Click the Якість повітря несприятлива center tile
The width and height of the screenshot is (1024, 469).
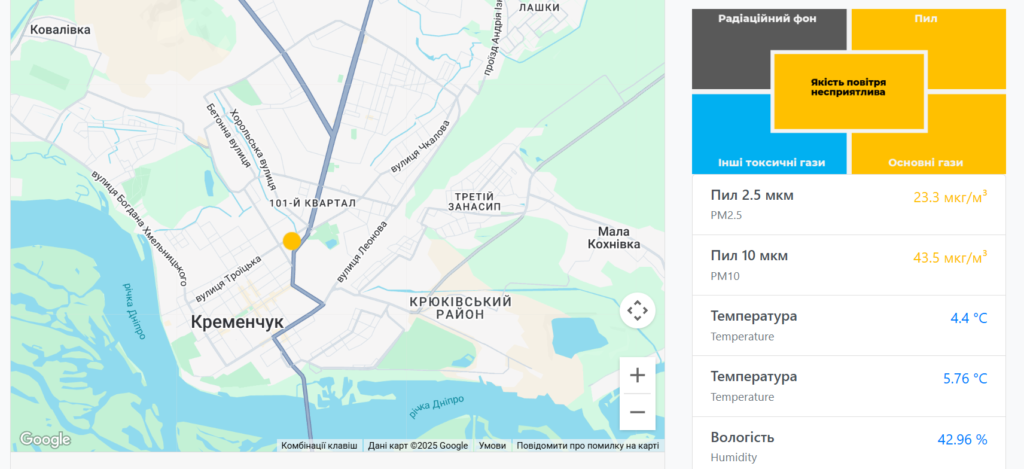pyautogui.click(x=849, y=90)
